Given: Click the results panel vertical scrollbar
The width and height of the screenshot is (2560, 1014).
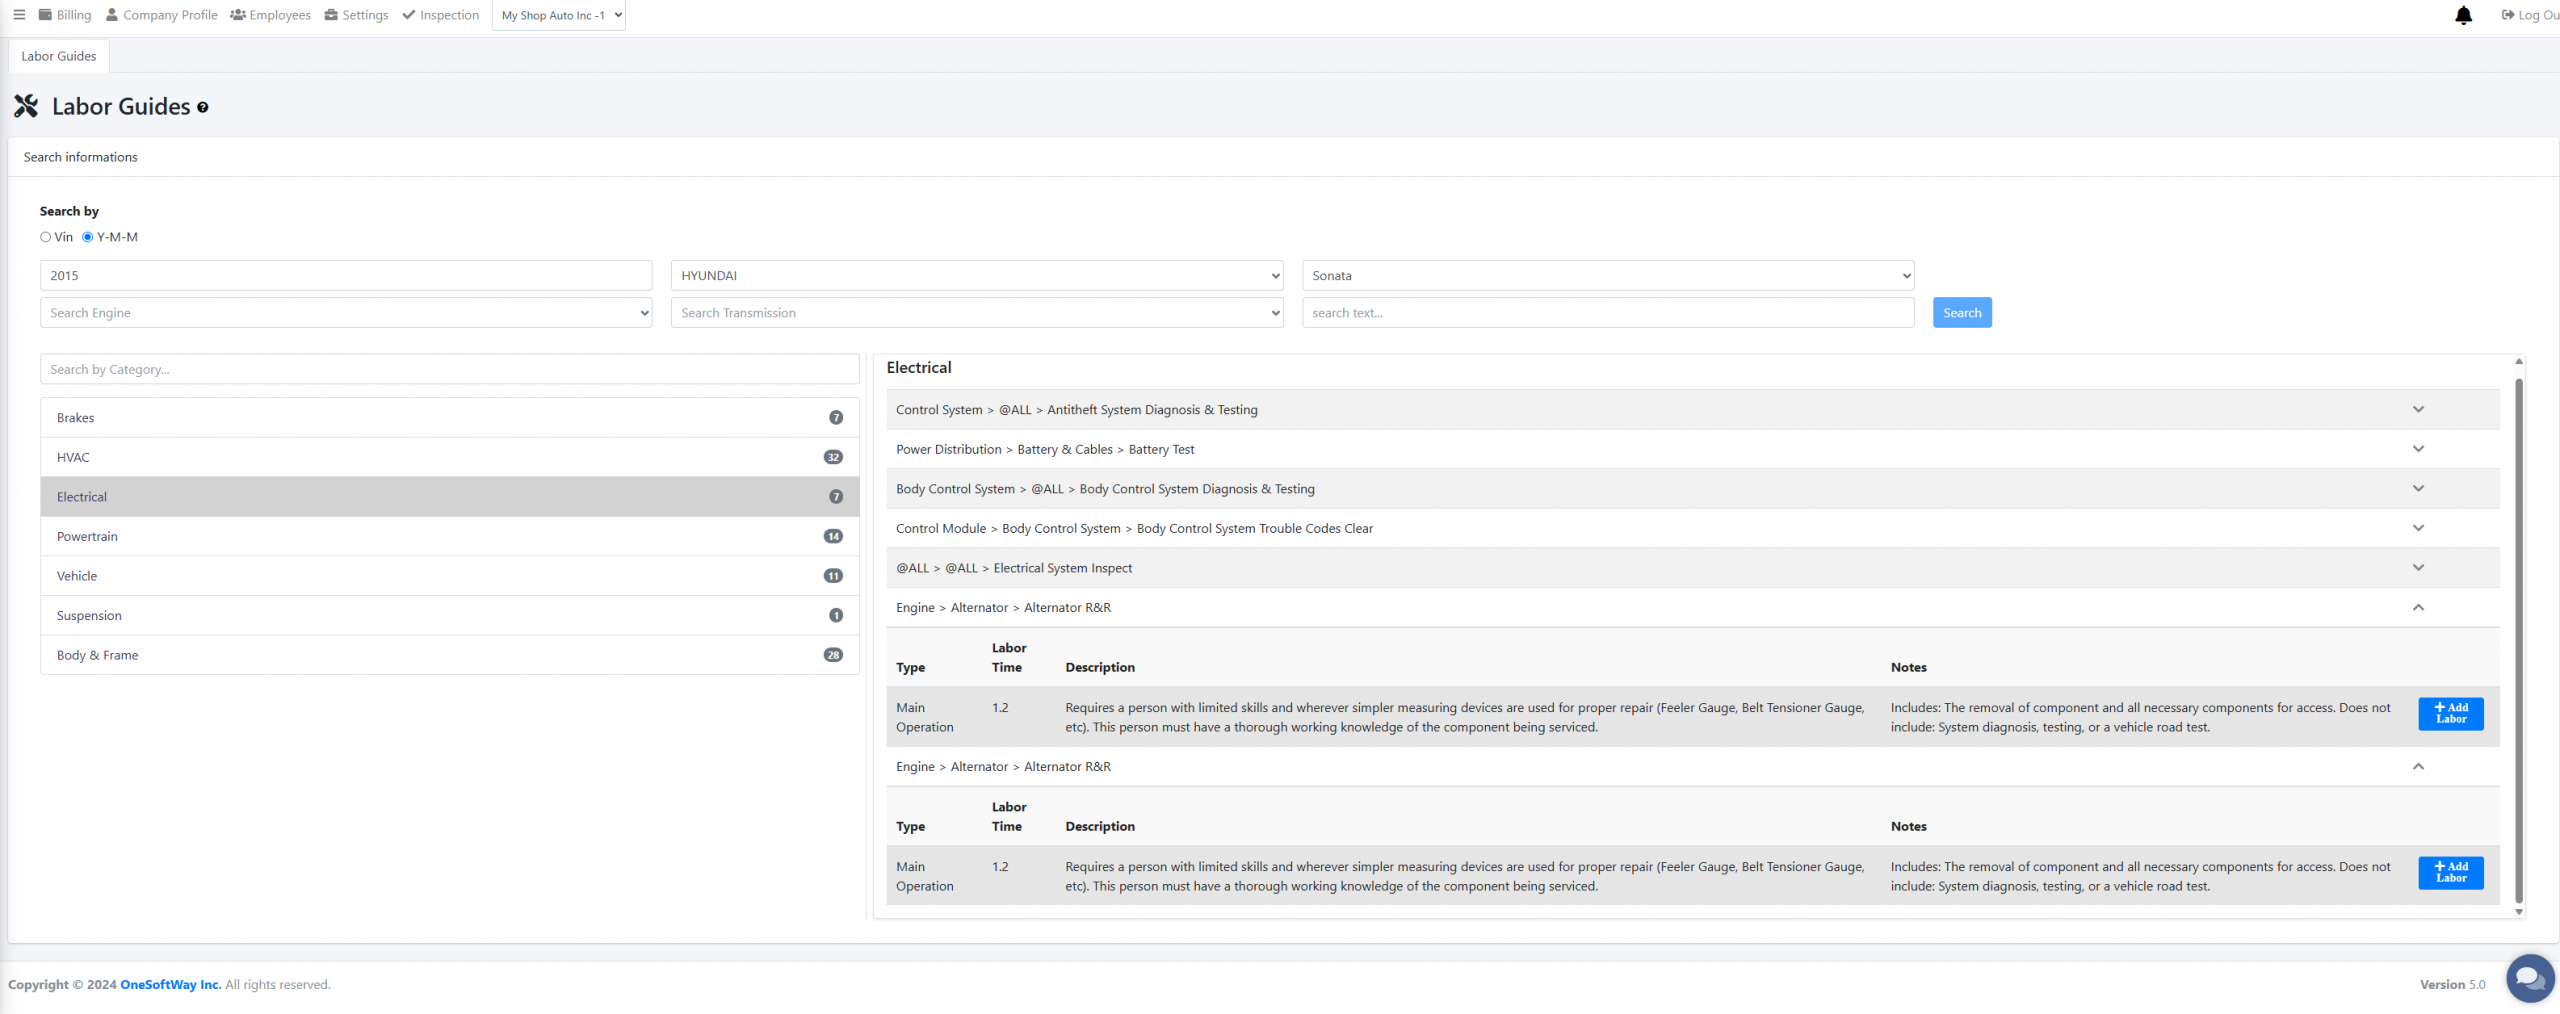Looking at the screenshot, I should click(2518, 640).
